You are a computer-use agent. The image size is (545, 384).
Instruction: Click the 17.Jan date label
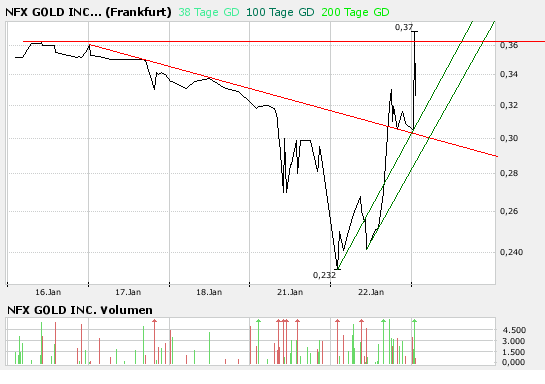pos(128,292)
